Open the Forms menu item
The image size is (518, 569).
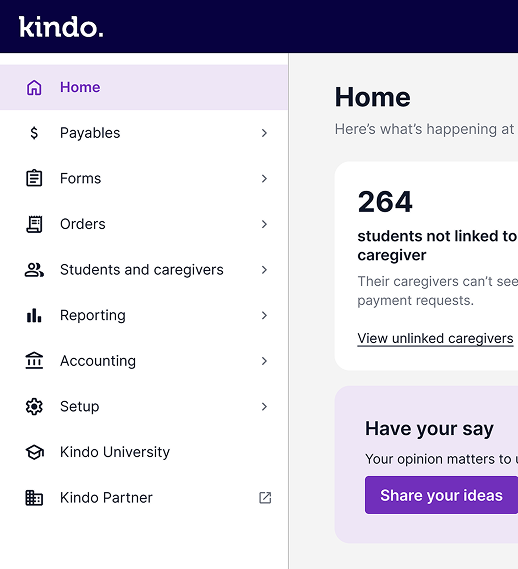point(144,179)
